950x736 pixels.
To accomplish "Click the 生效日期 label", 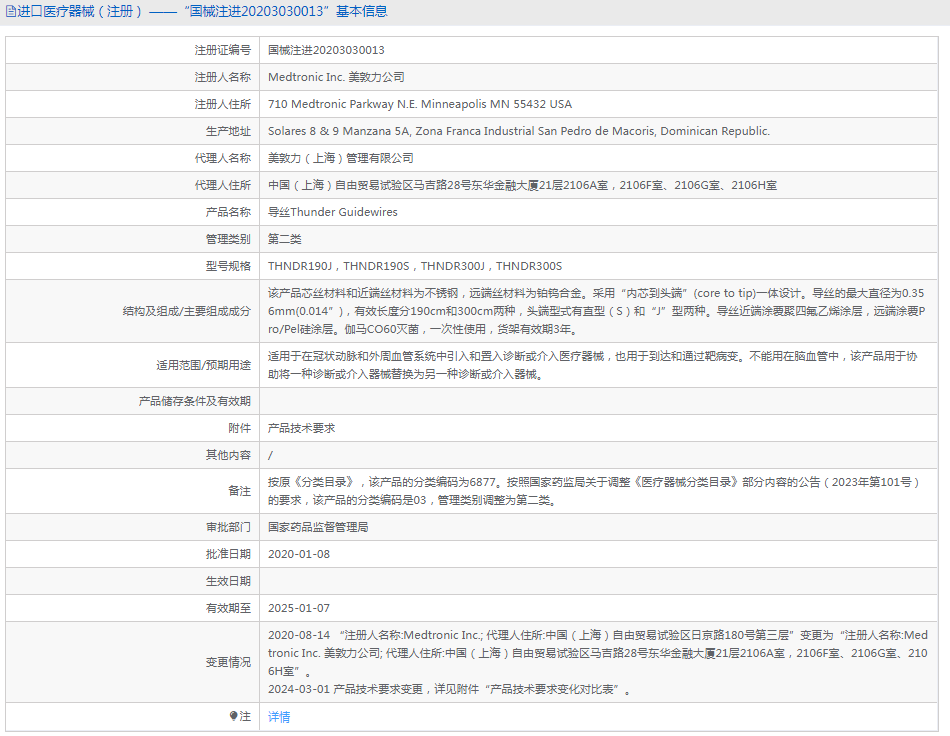I will (228, 581).
